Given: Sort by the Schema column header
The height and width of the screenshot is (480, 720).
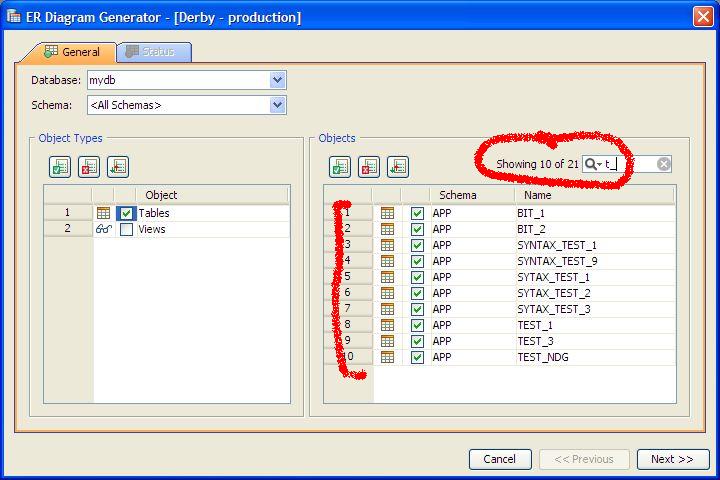Looking at the screenshot, I should click(x=472, y=195).
